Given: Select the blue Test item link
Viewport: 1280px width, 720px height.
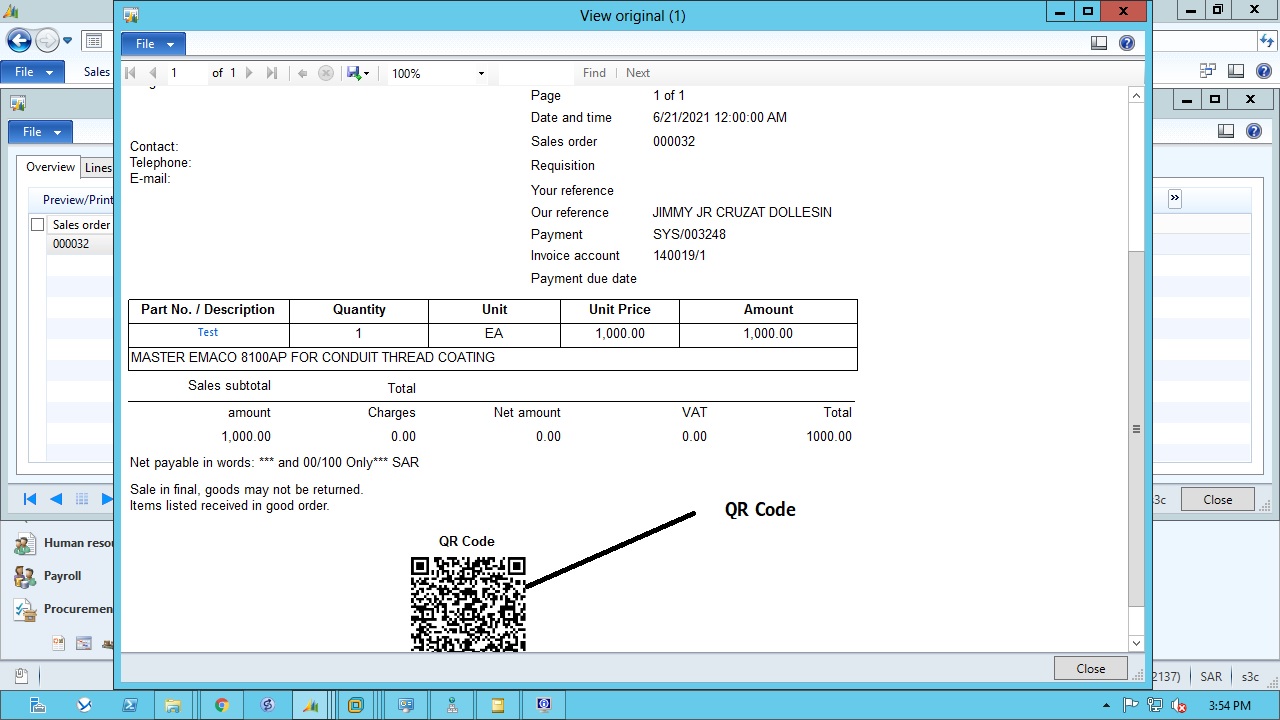Looking at the screenshot, I should pos(207,332).
